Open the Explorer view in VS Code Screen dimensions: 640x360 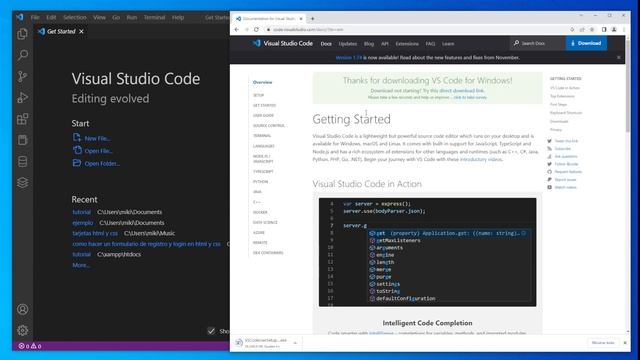(x=22, y=34)
